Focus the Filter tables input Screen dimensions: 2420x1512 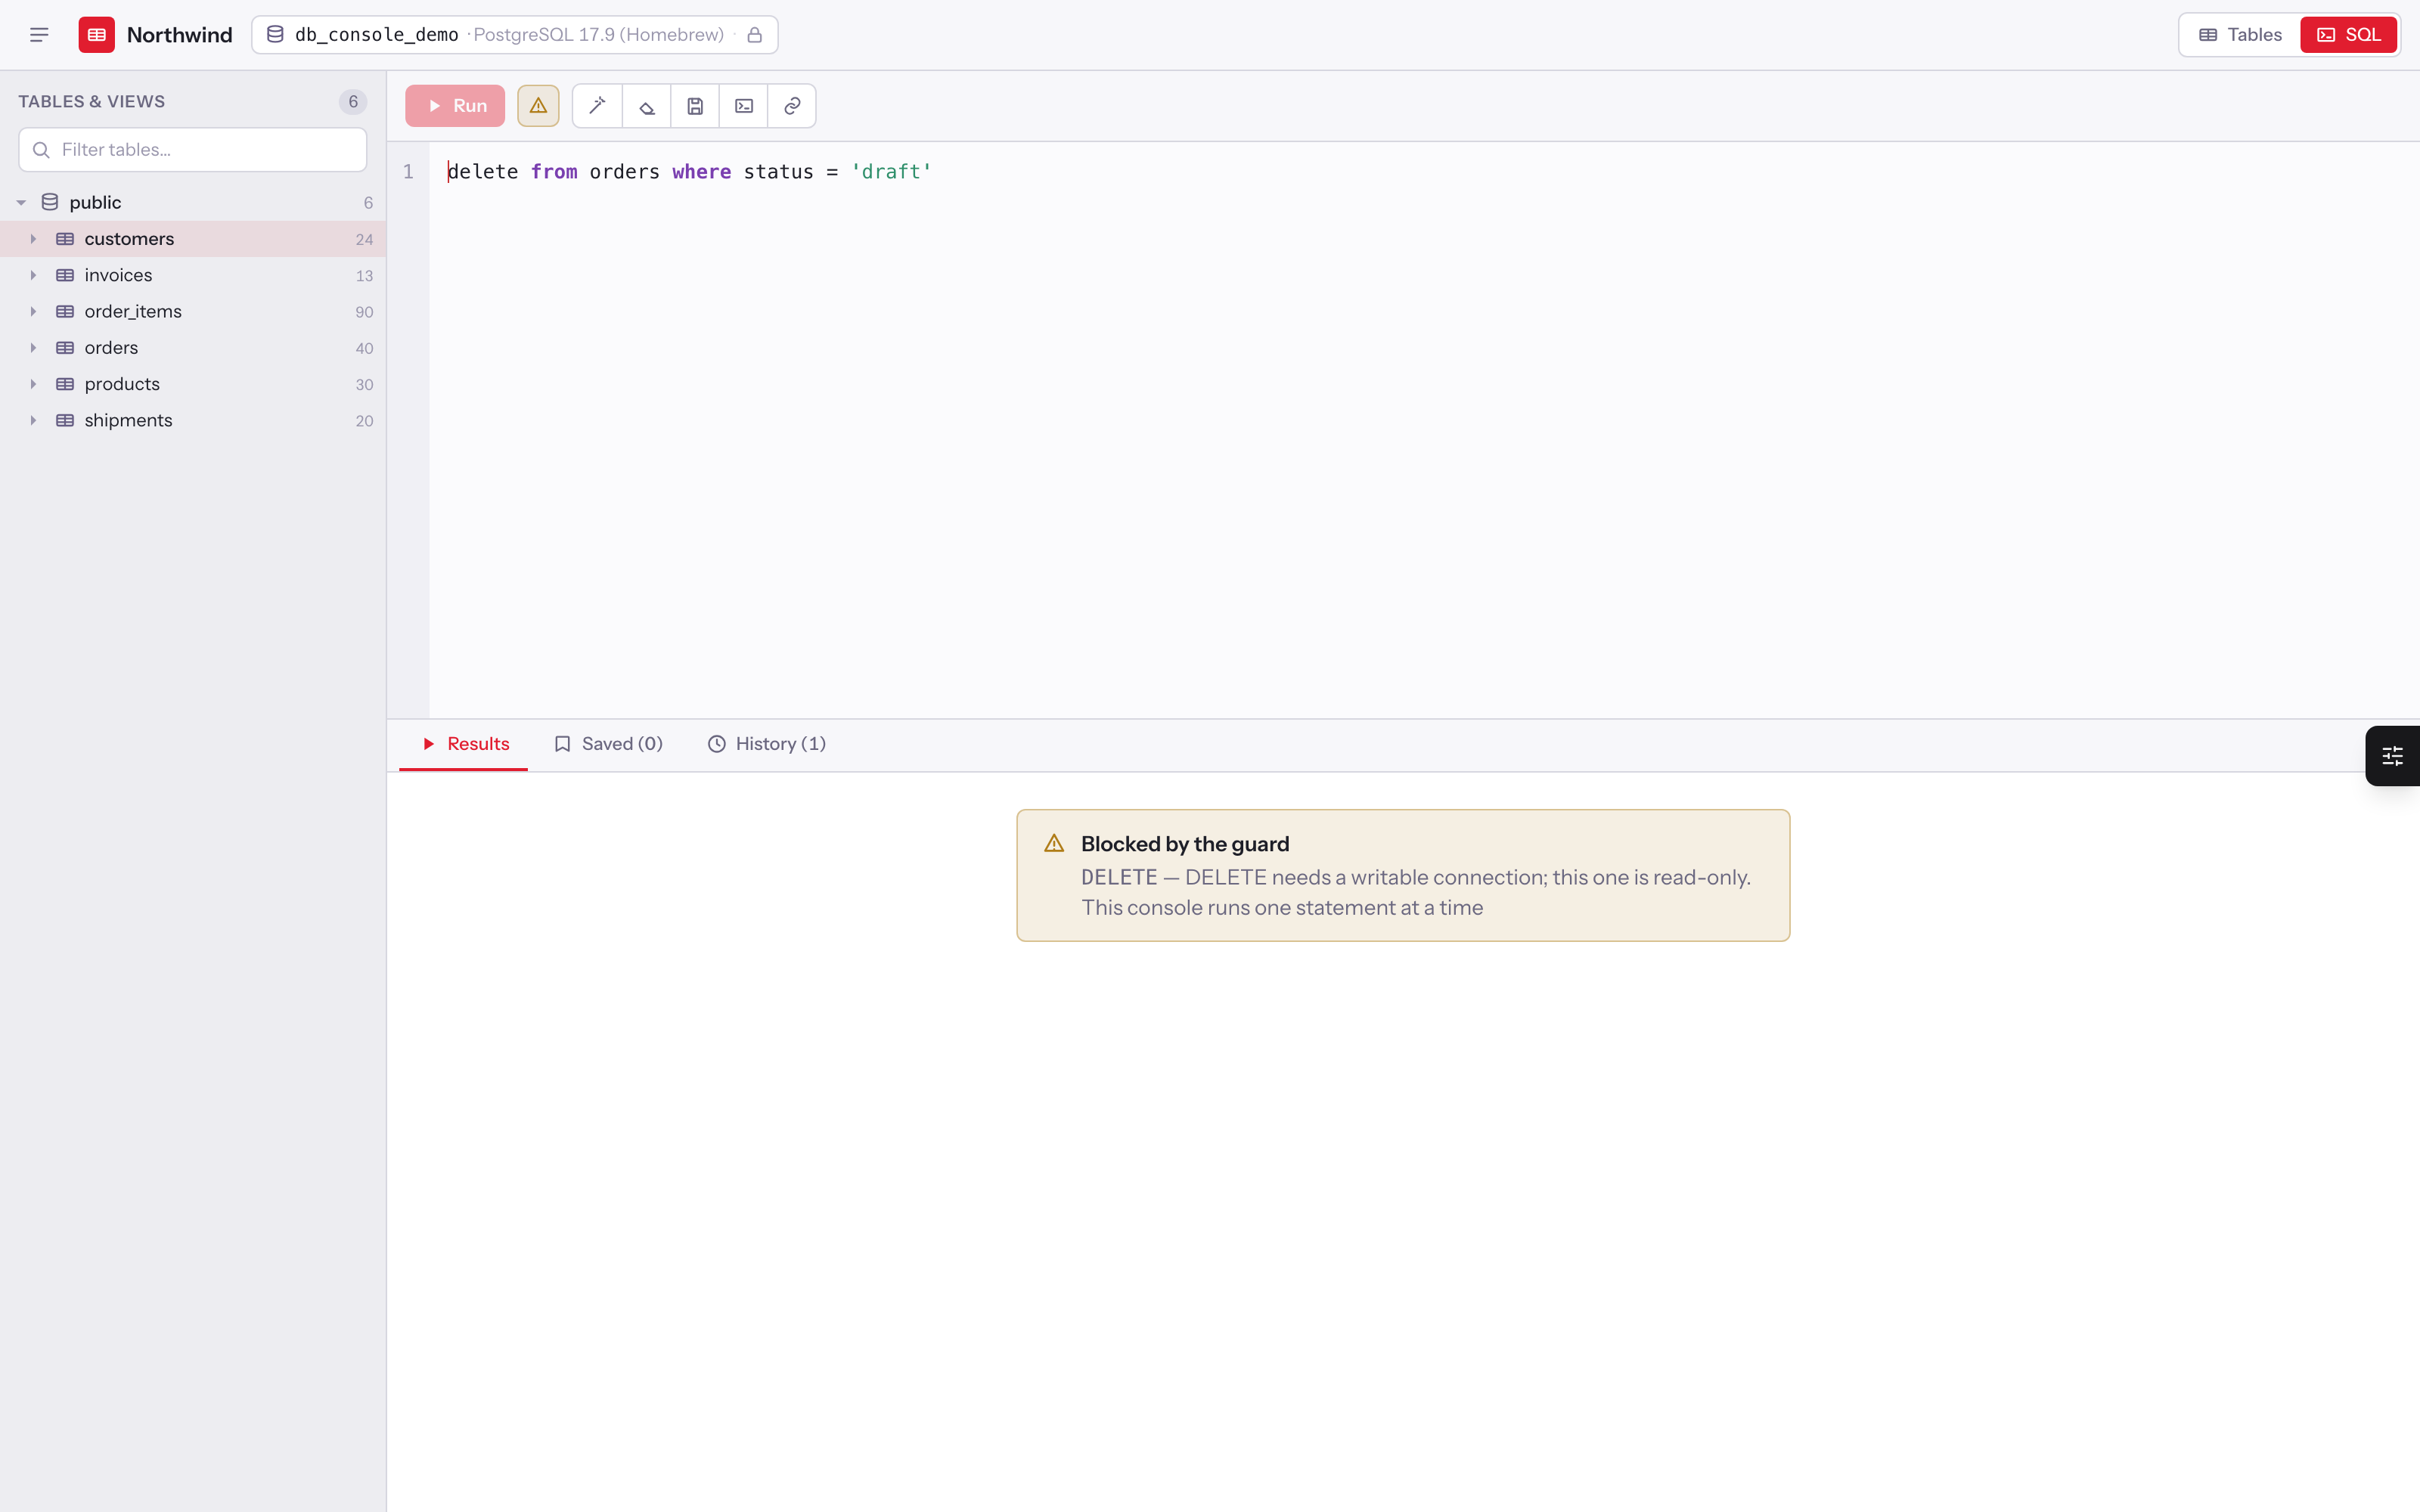click(x=193, y=150)
